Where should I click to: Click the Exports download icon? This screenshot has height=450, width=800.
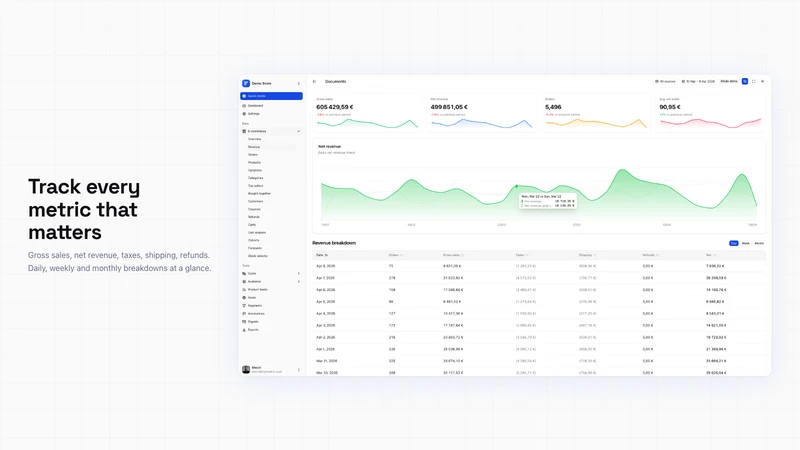point(244,330)
